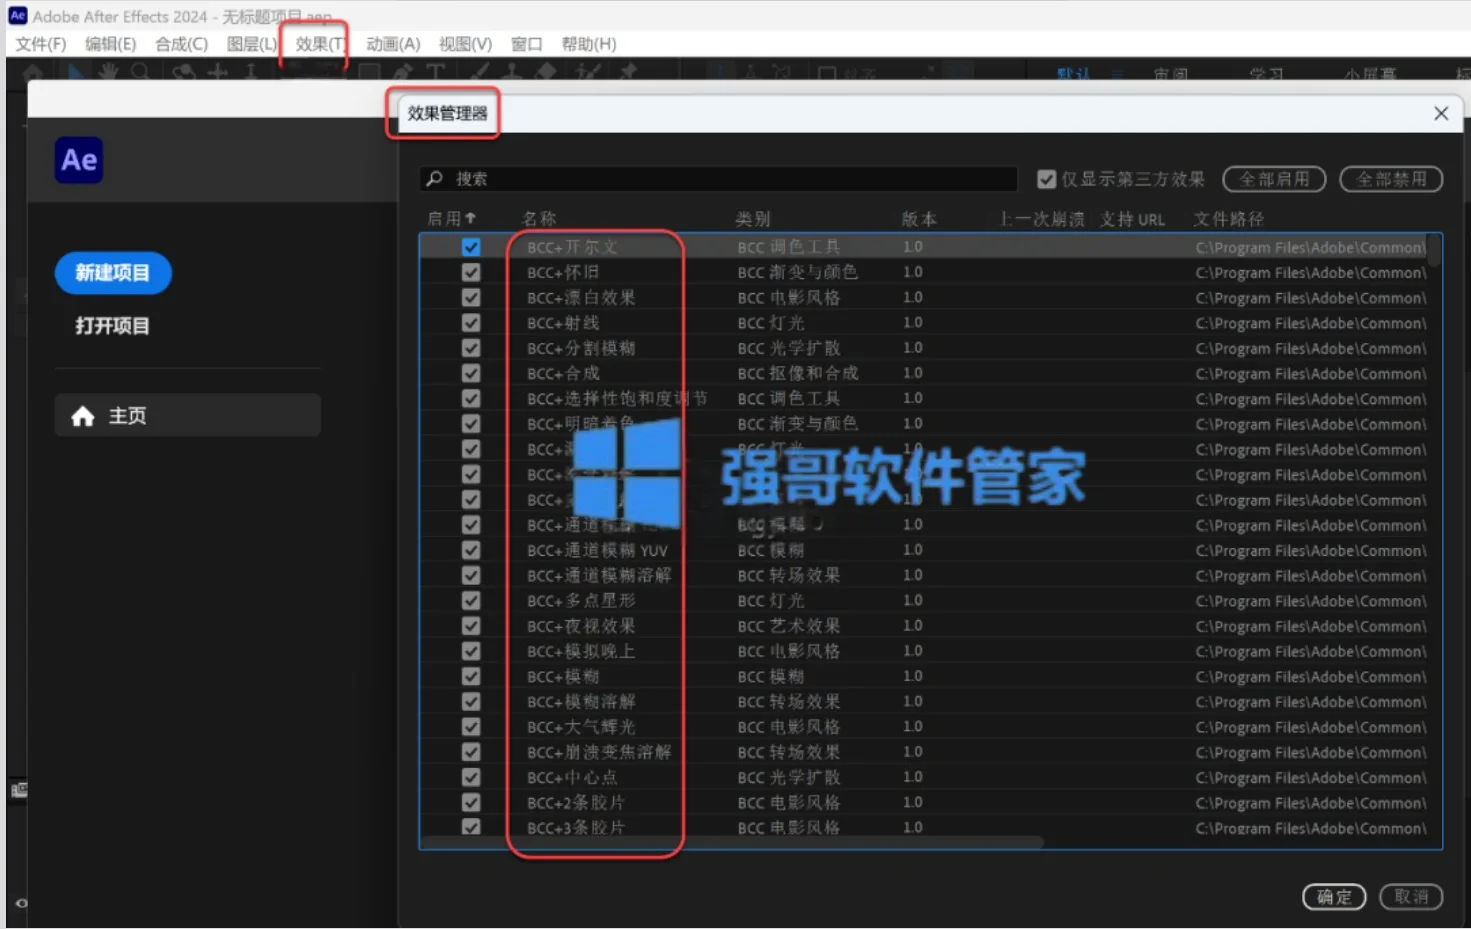Click the 支持 URL column header
The image size is (1471, 929).
click(x=1133, y=219)
